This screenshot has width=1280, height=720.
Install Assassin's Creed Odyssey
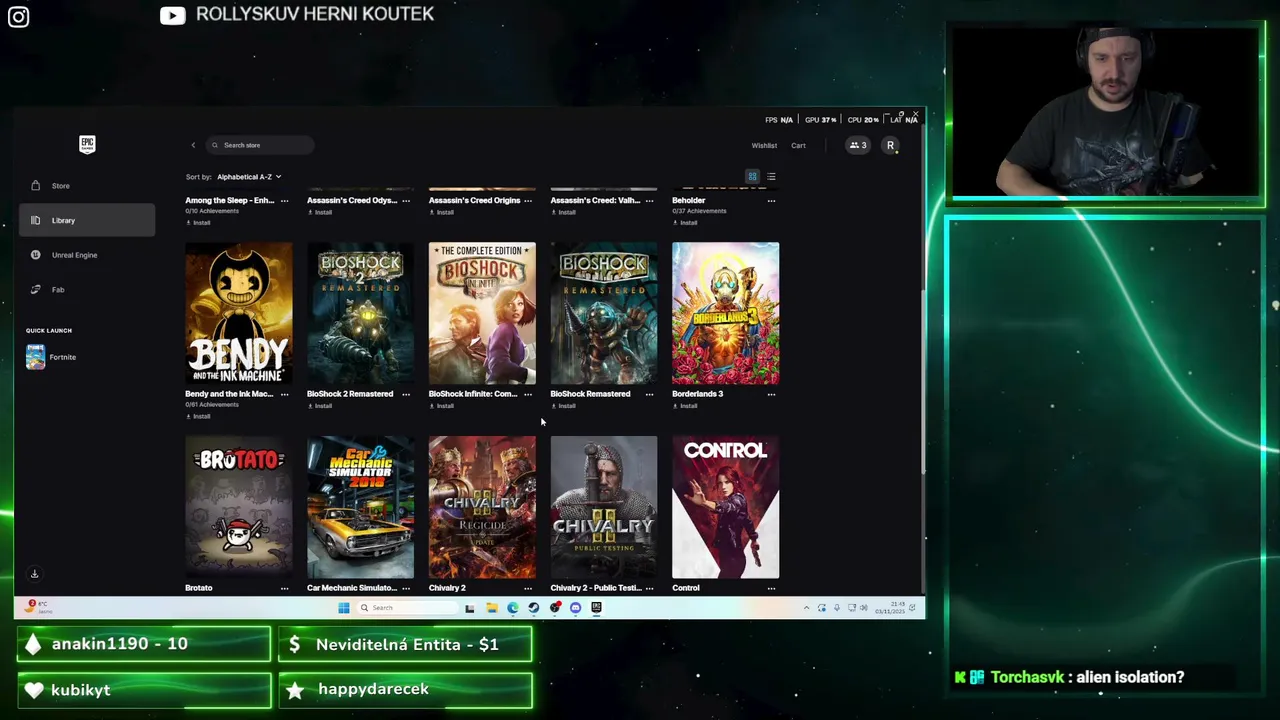320,212
